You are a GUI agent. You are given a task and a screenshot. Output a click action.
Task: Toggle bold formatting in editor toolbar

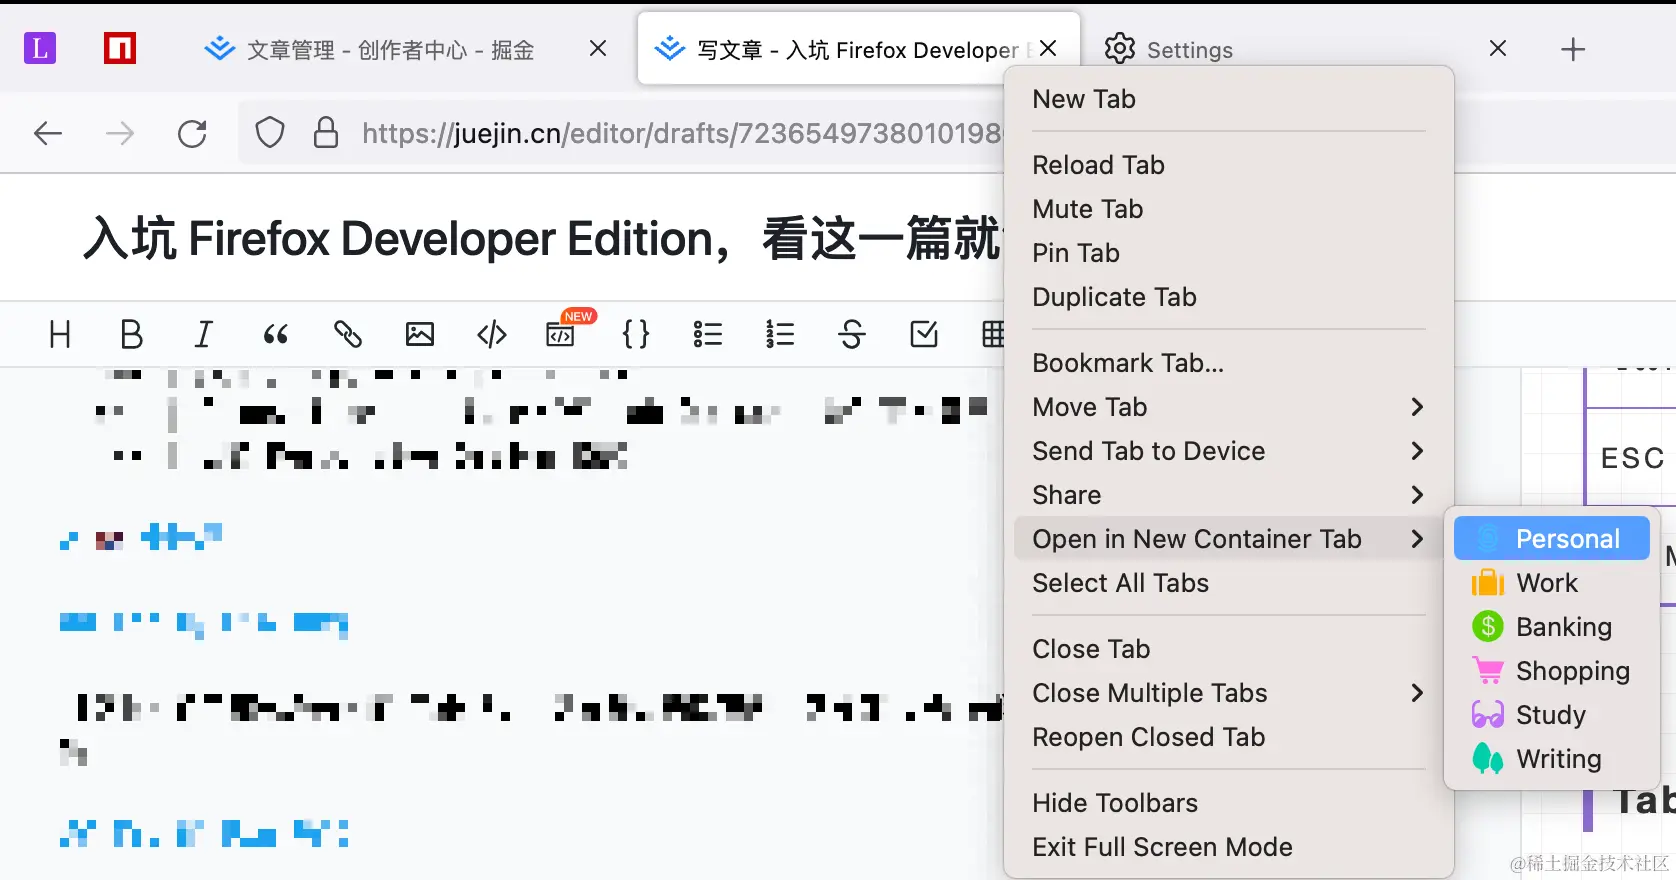131,334
